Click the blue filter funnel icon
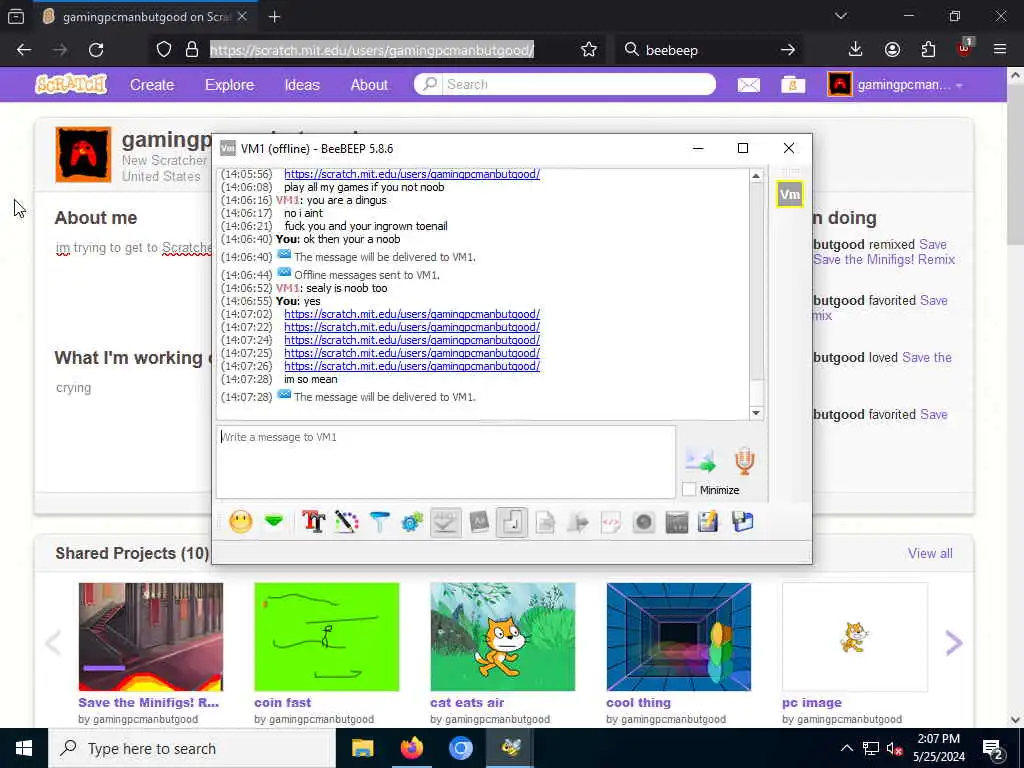 click(x=379, y=522)
